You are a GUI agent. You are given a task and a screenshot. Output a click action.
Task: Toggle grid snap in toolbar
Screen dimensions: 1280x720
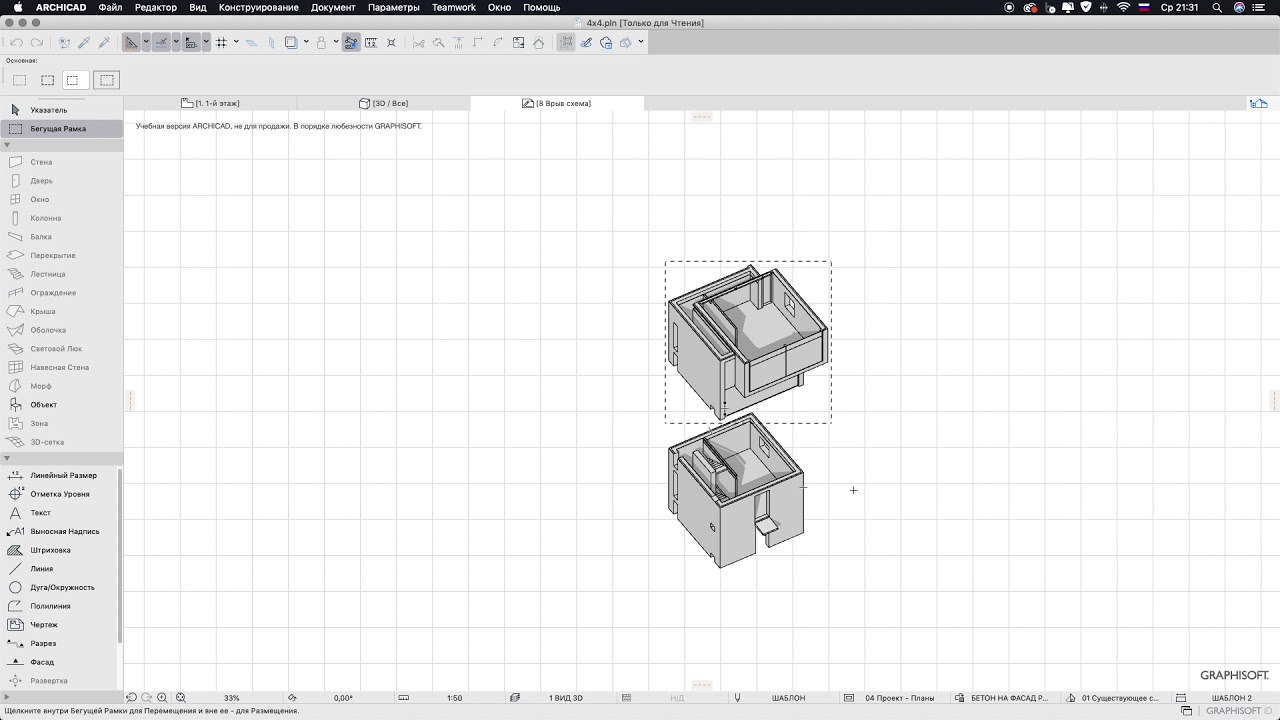coord(221,43)
